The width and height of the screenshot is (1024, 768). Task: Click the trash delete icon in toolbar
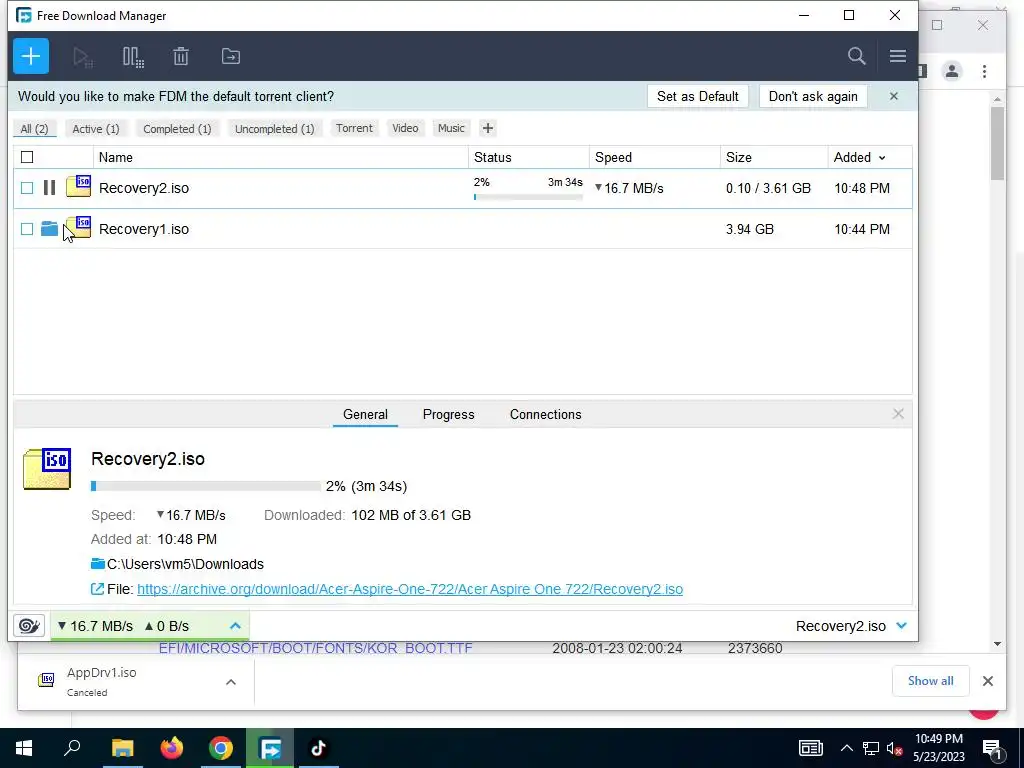coord(181,56)
